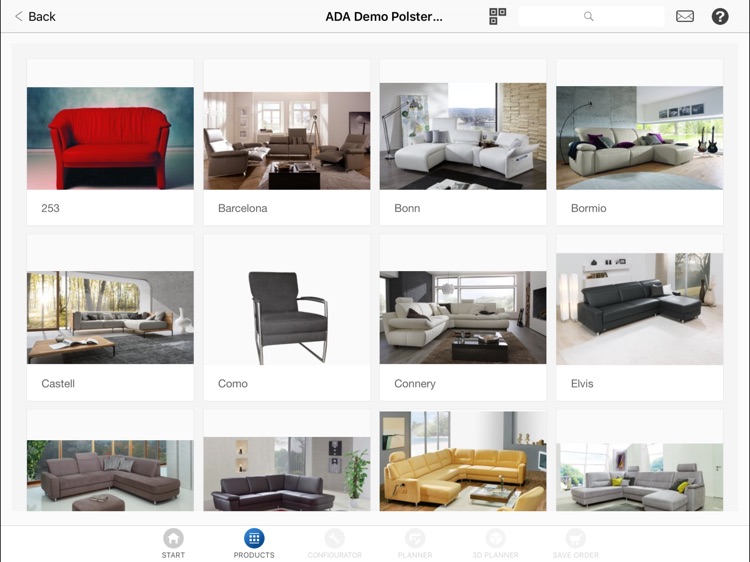The width and height of the screenshot is (750, 562).
Task: Open the brown corner sofa with ottoman
Action: 110,475
